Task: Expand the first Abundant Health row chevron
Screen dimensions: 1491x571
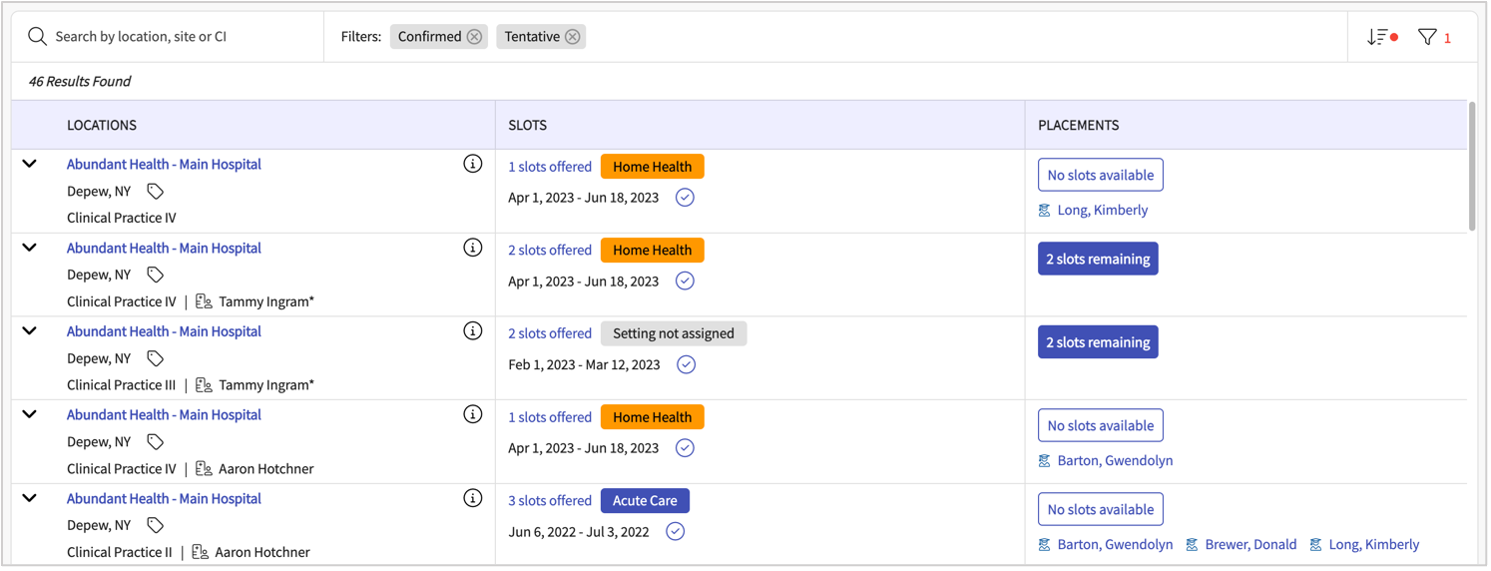Action: coord(30,164)
